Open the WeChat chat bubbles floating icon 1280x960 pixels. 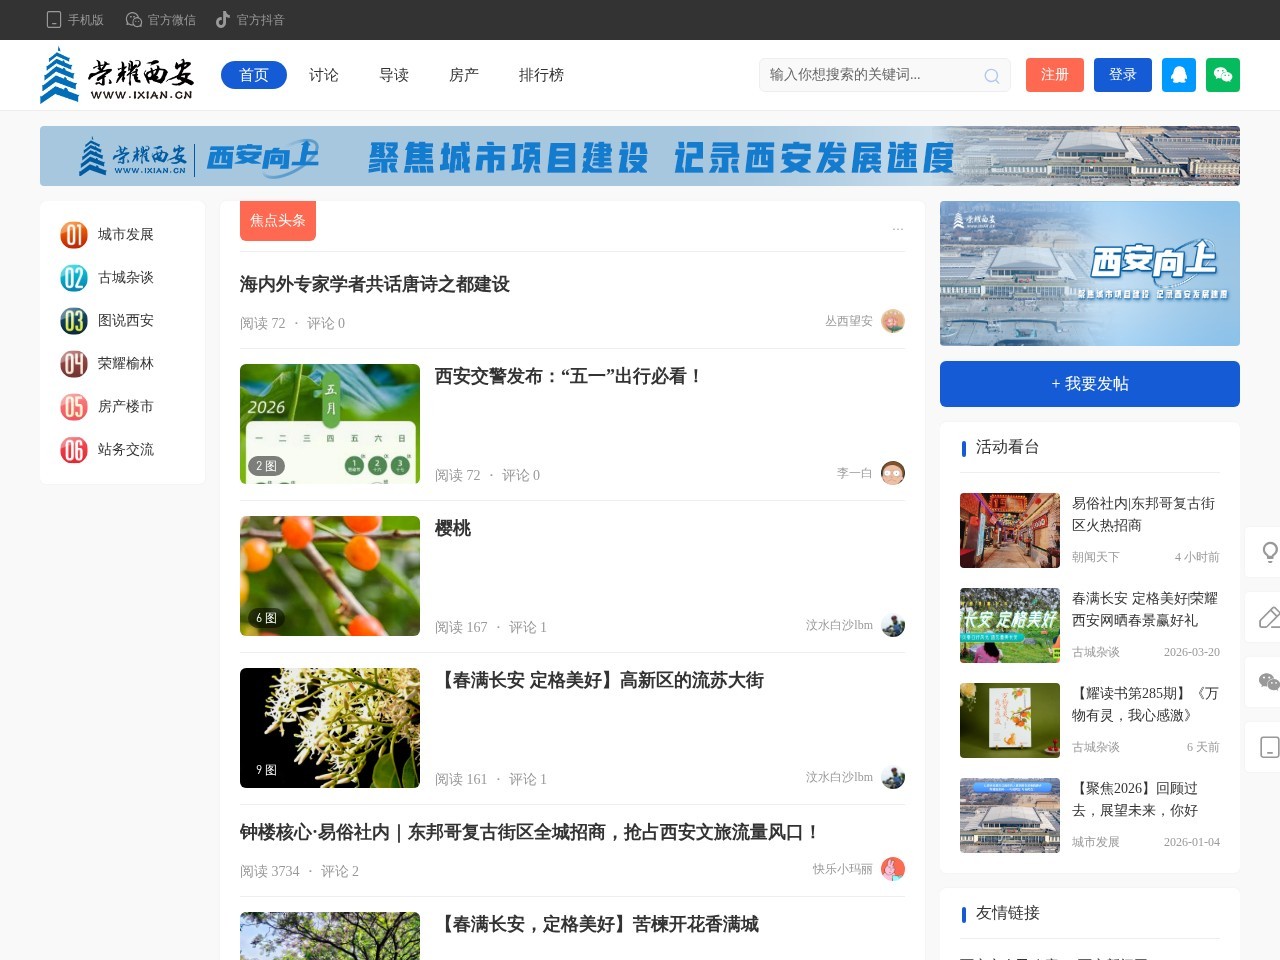[1269, 682]
